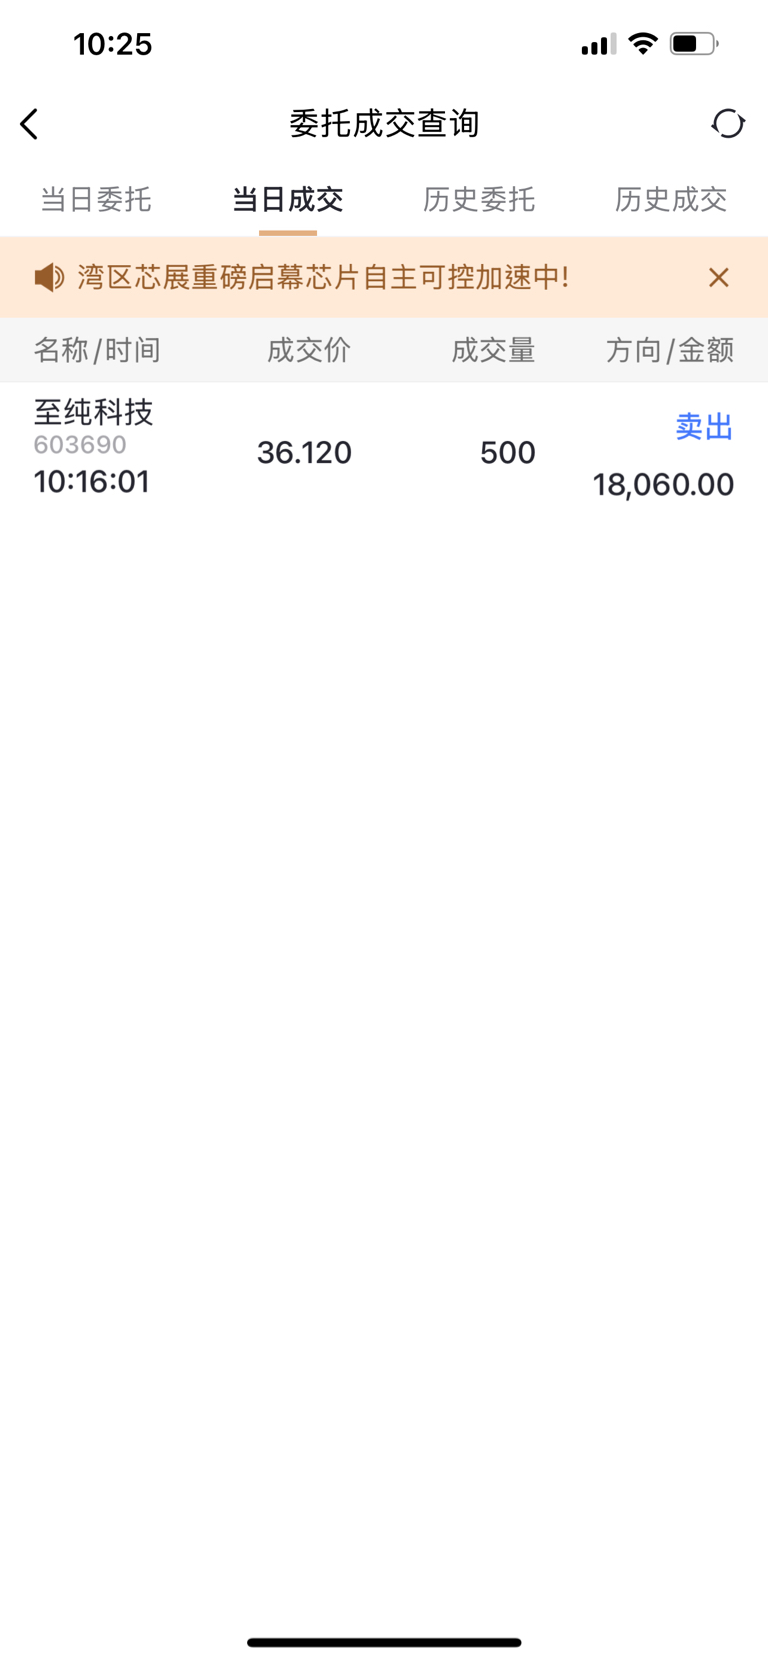
Task: Tap the 成交量 column header
Action: 493,350
